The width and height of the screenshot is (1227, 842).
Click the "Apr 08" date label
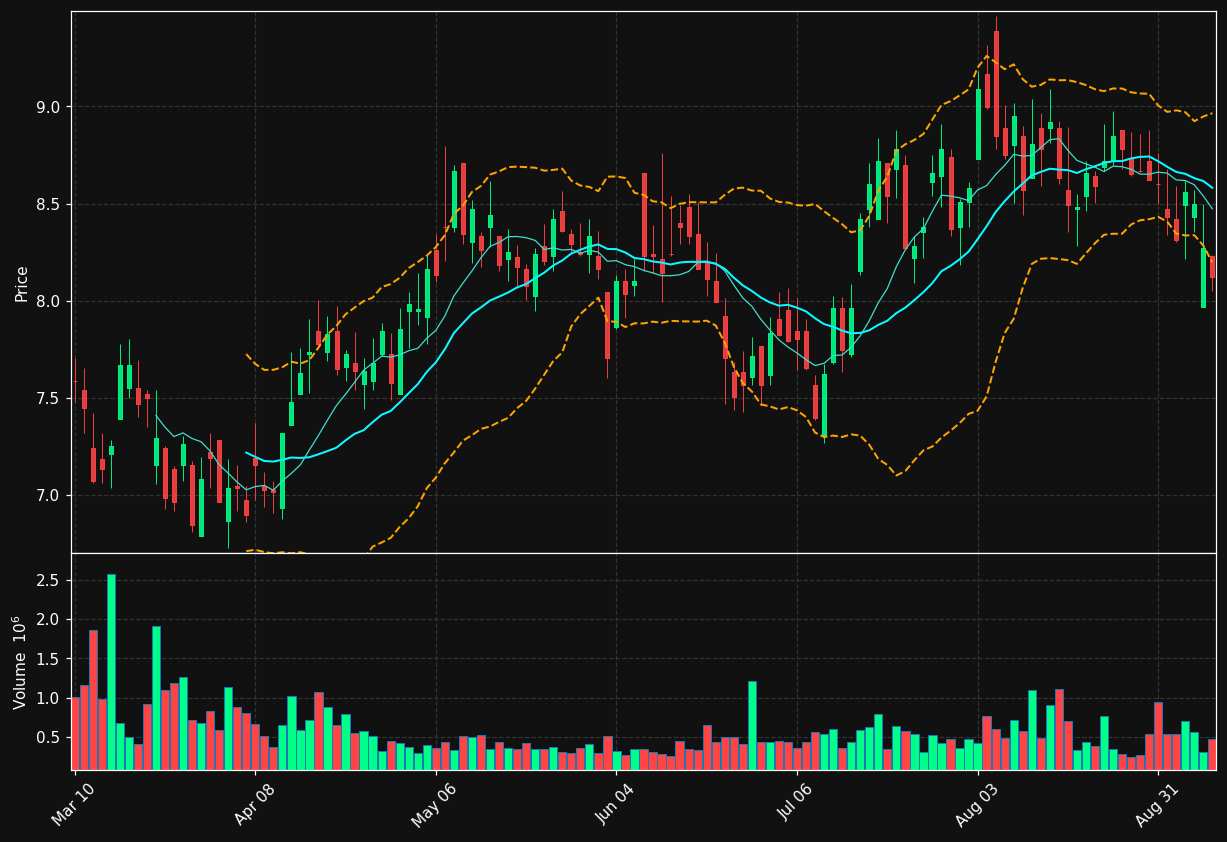tap(253, 802)
